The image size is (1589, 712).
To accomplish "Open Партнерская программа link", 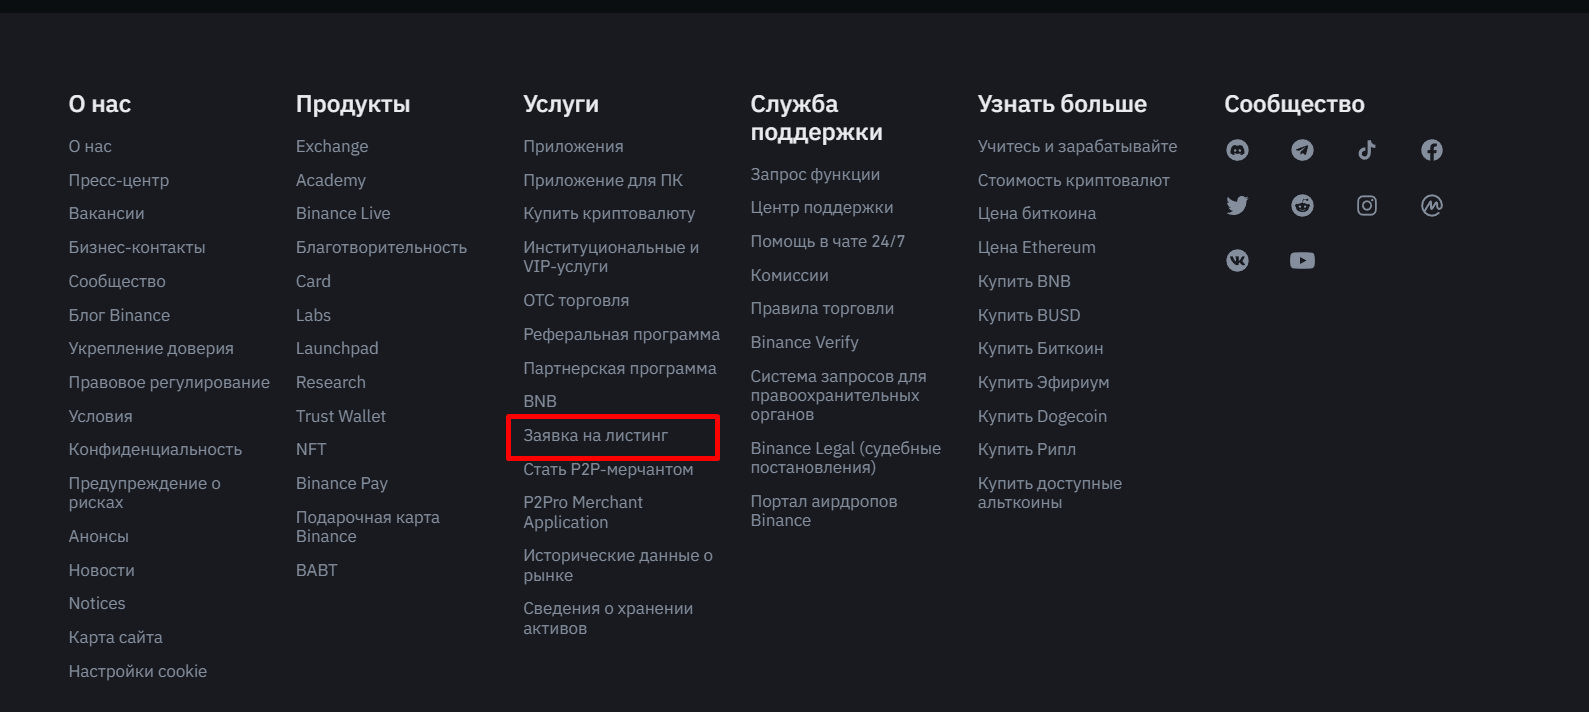I will coord(620,368).
